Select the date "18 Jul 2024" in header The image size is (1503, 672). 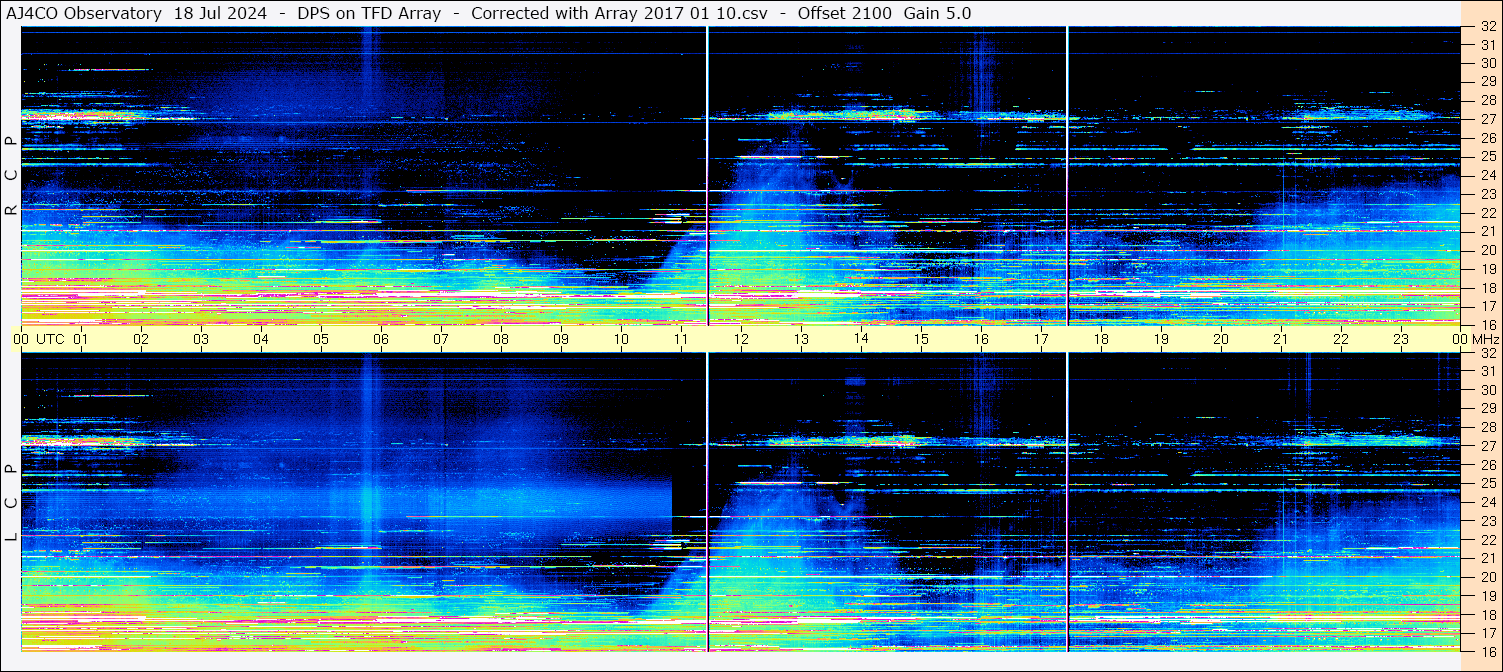[220, 13]
